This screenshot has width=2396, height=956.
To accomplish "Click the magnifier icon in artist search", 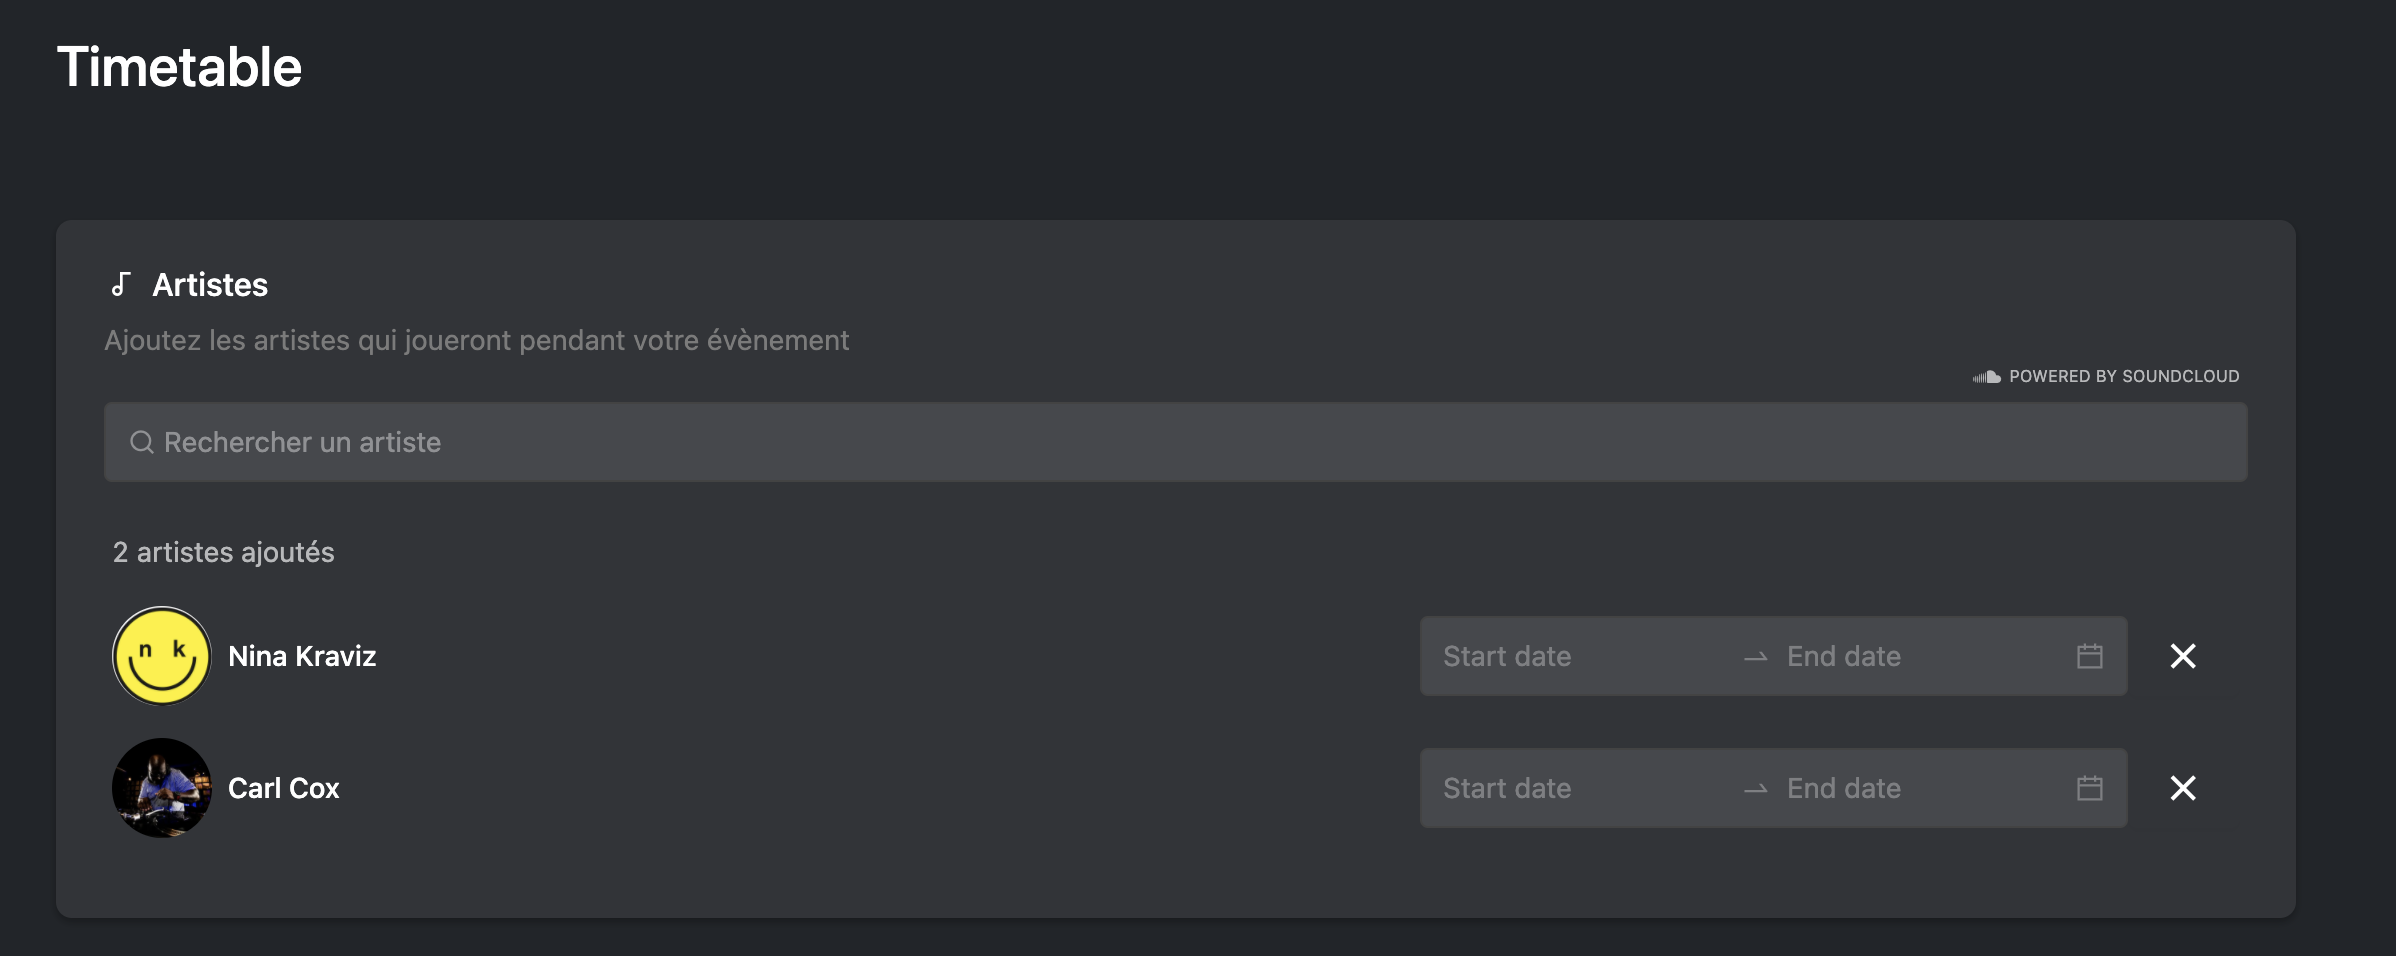I will pos(142,442).
